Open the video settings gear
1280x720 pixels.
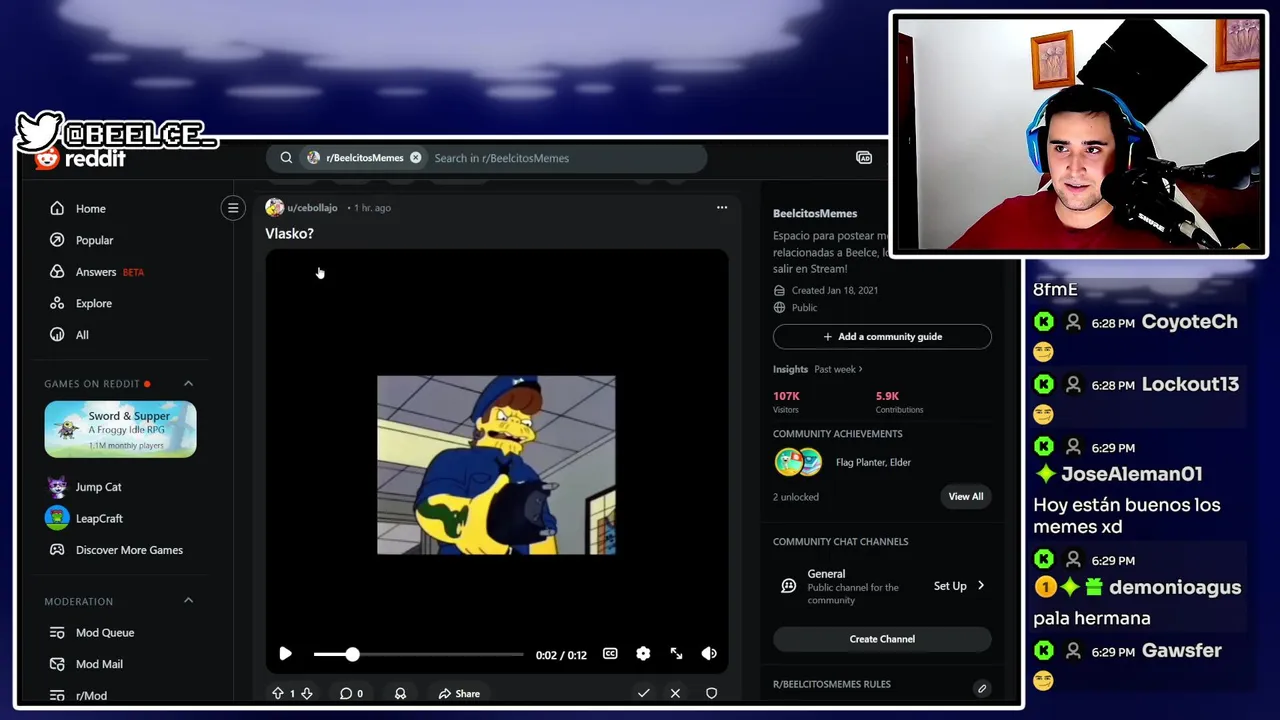tap(643, 654)
